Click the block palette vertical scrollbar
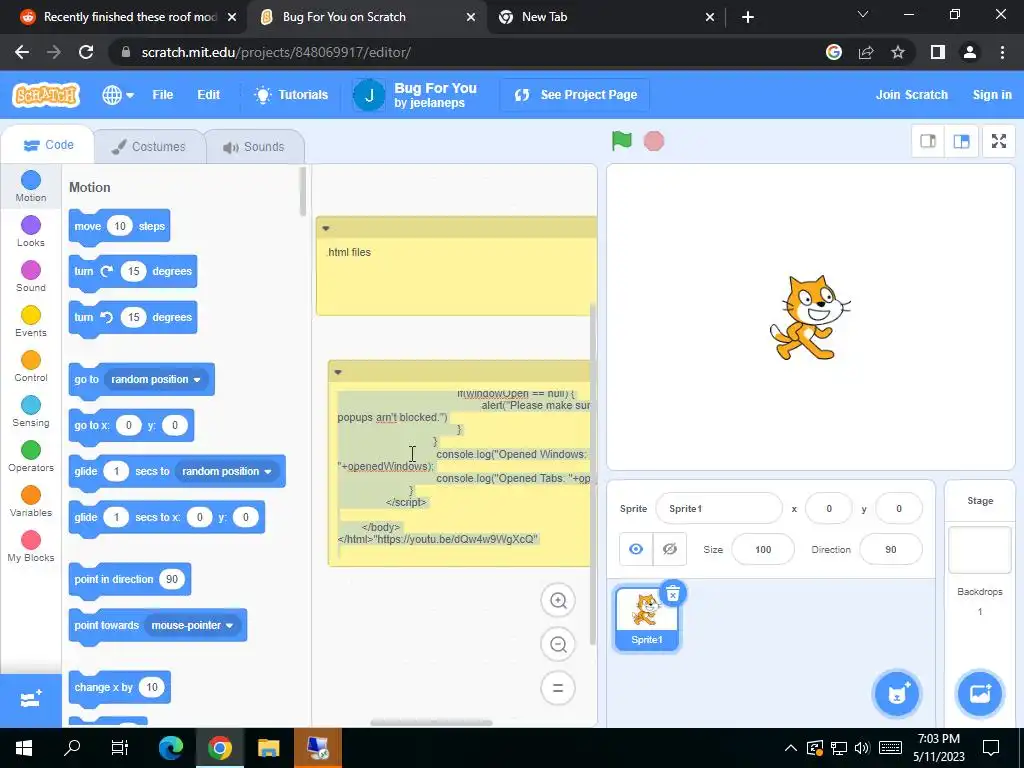 [x=302, y=191]
